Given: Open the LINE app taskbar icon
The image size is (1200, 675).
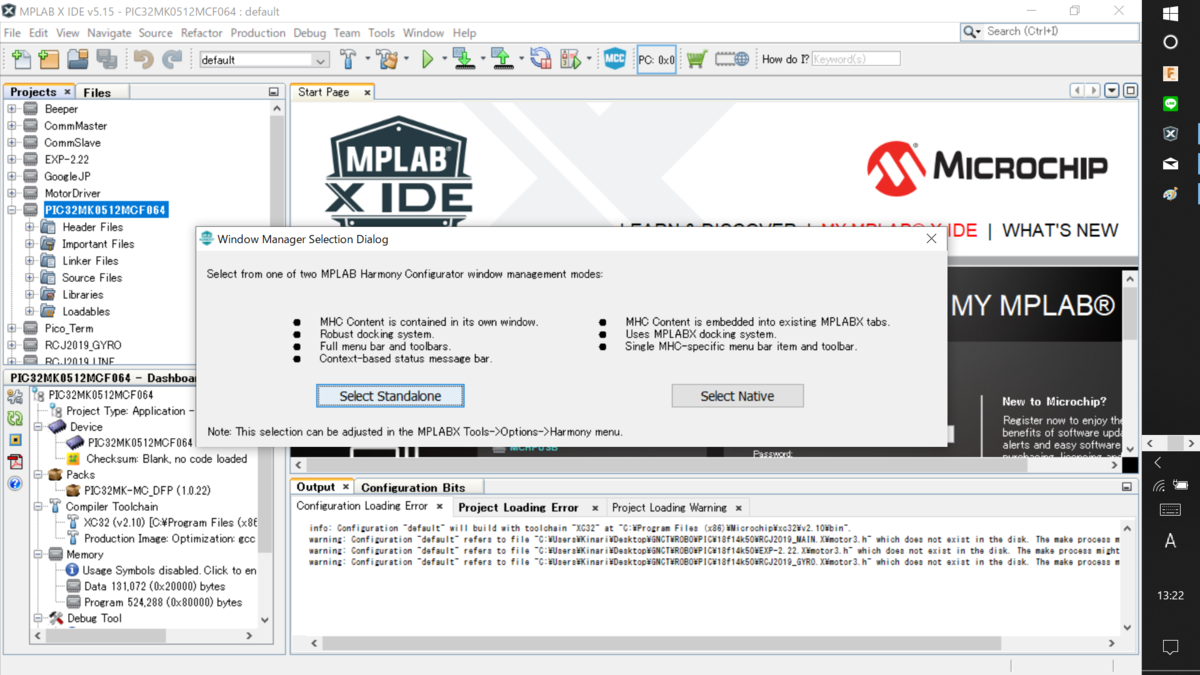Looking at the screenshot, I should point(1171,104).
